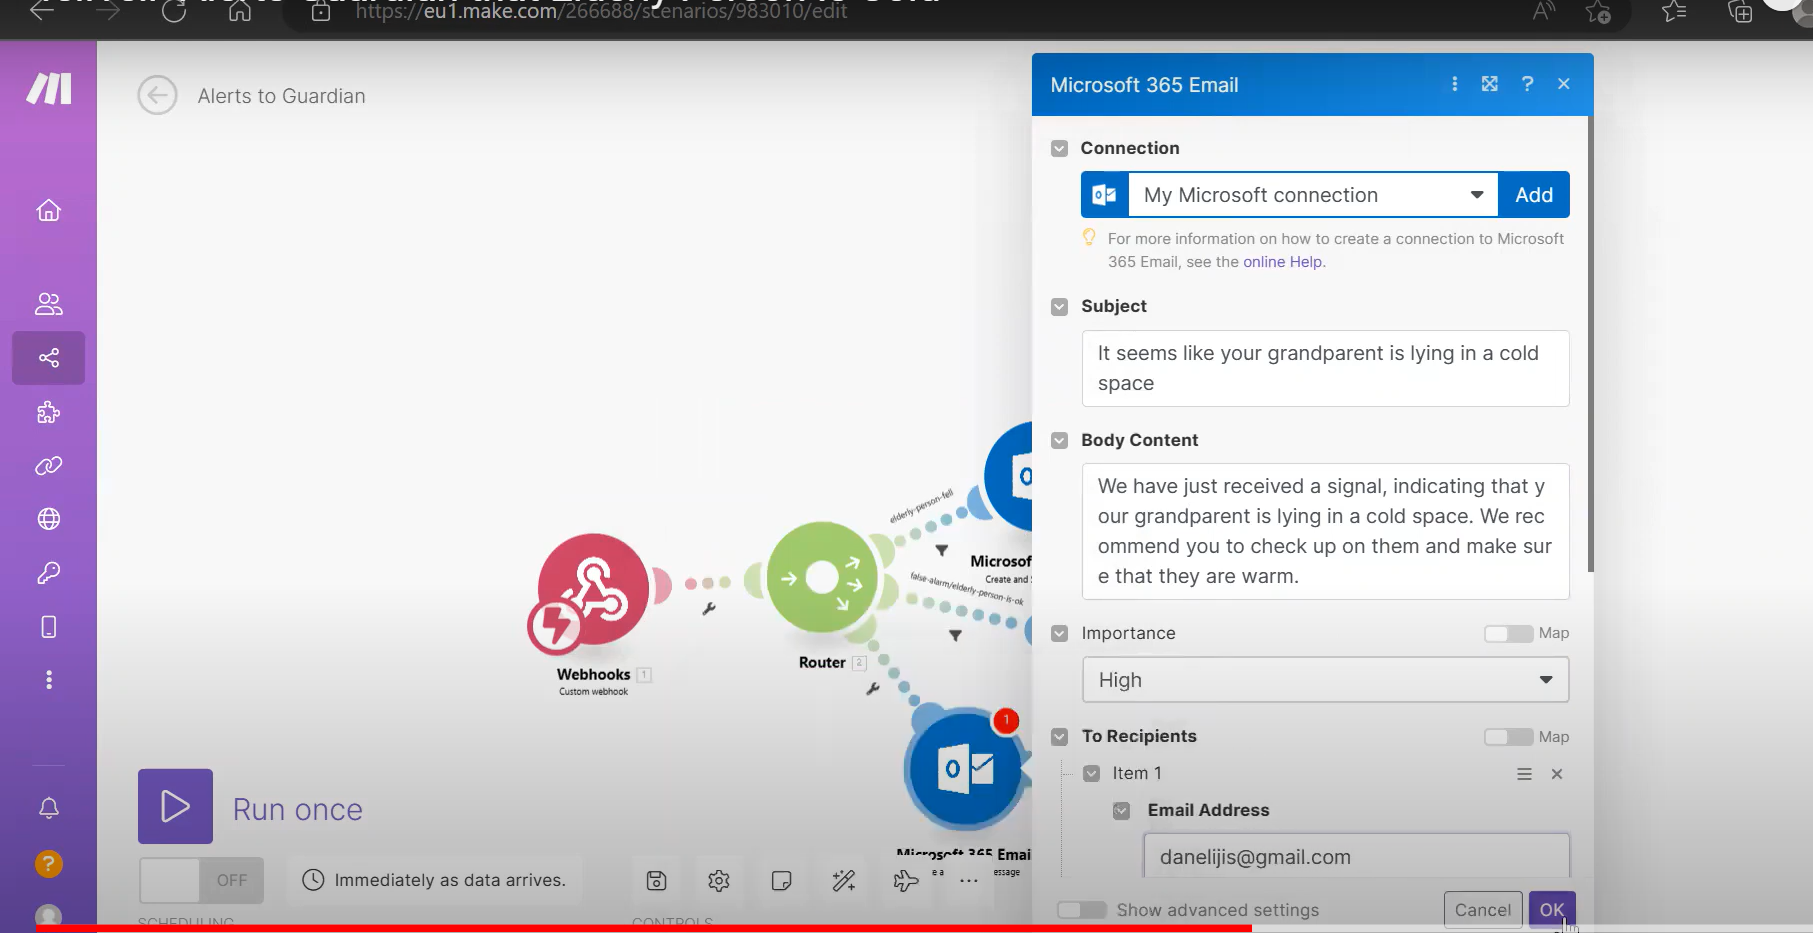
Task: Click the Alerts to Guardian scenario name
Action: tap(282, 96)
